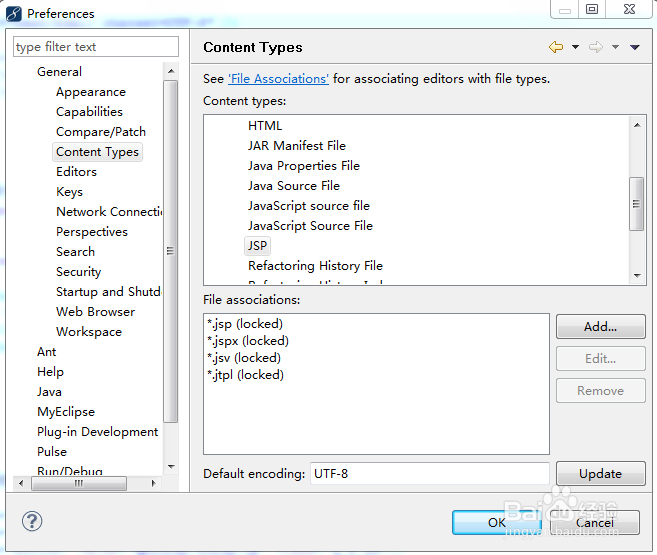This screenshot has height=555, width=657.
Task: Select Content Types in tree
Action: 97,152
